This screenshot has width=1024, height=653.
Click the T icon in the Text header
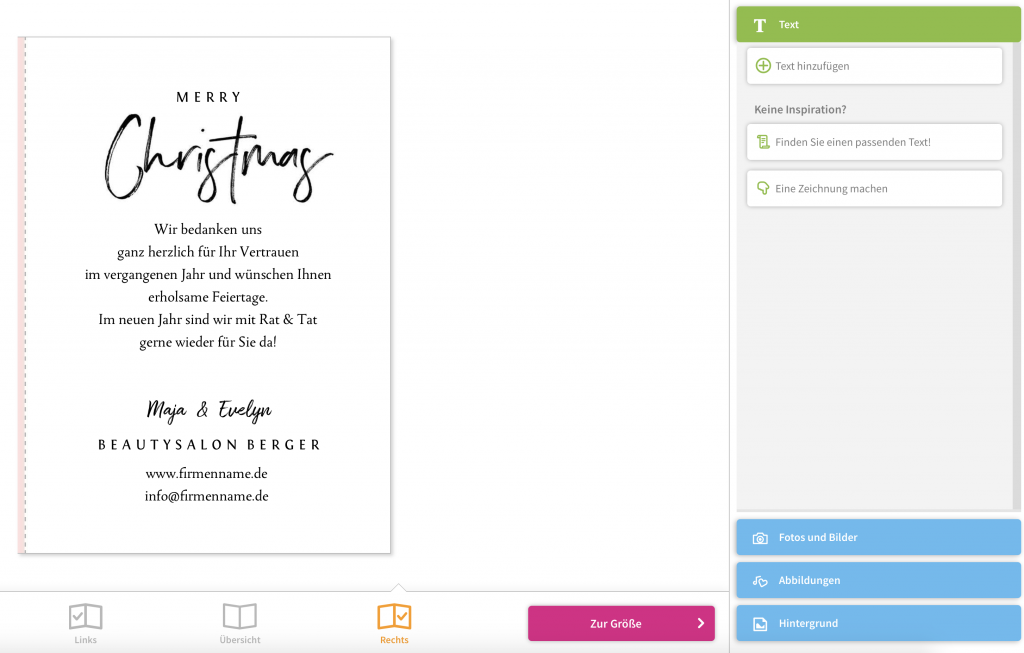(760, 25)
